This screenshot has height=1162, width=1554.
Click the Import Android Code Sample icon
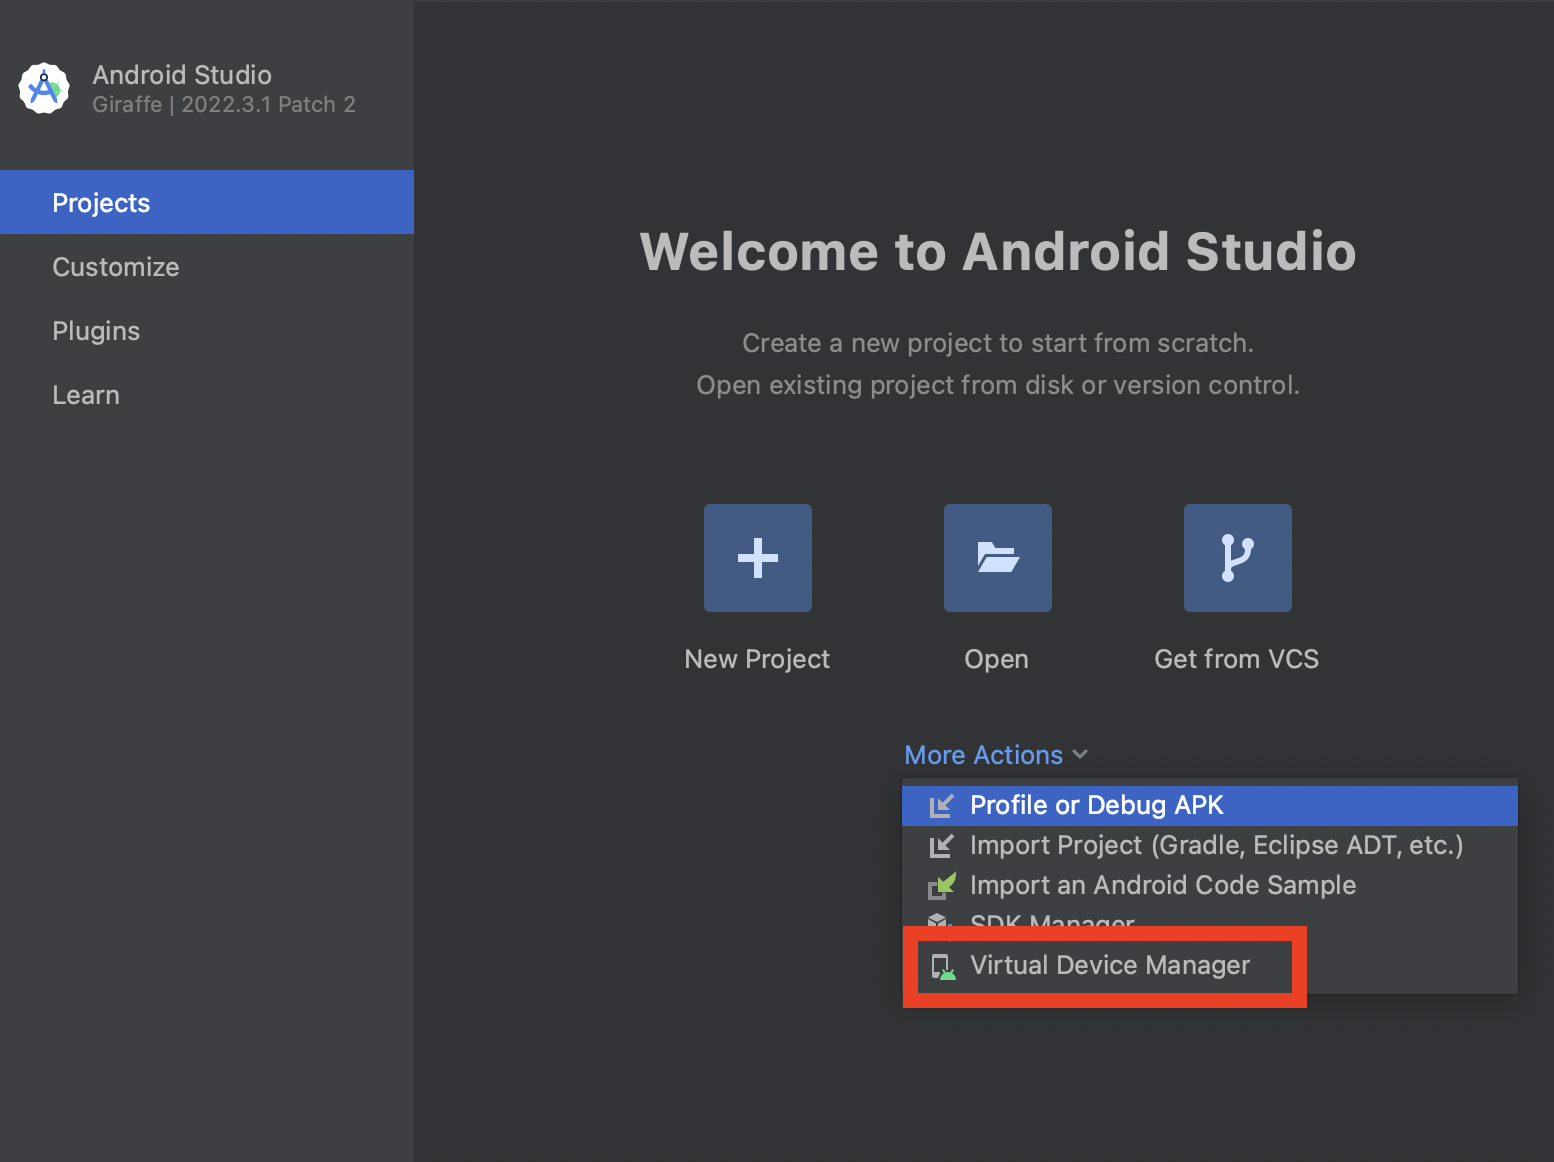coord(941,886)
